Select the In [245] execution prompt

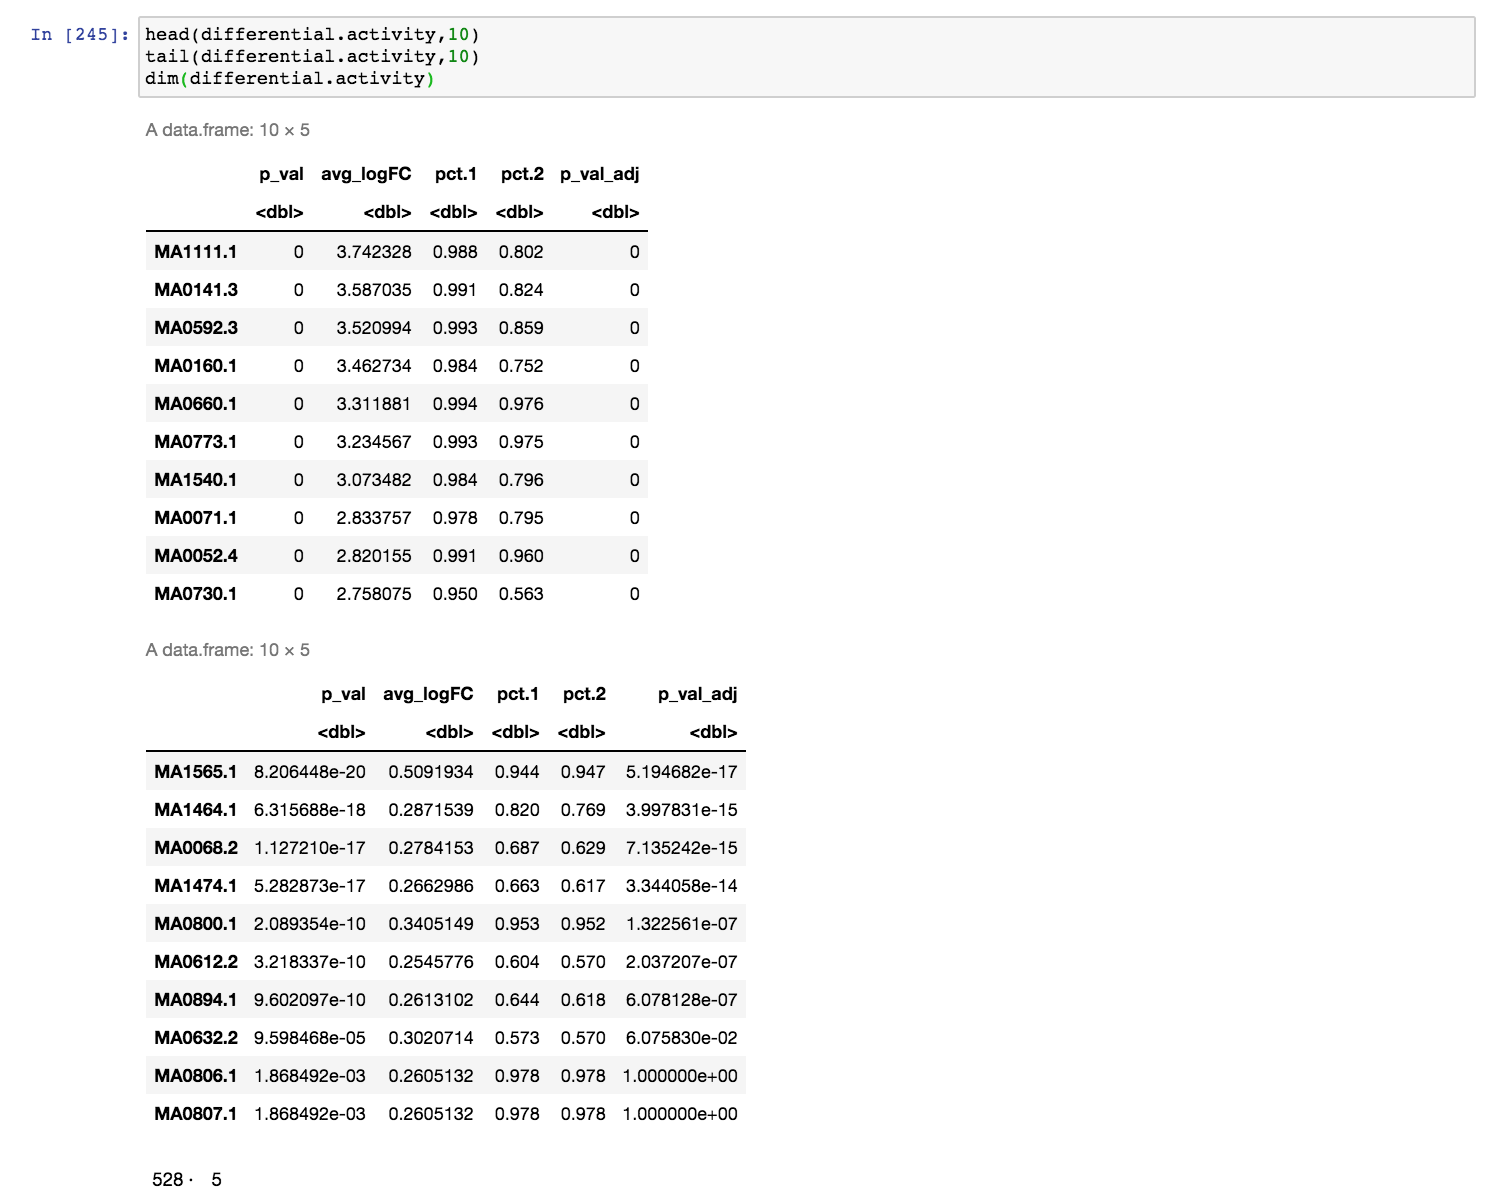point(70,33)
